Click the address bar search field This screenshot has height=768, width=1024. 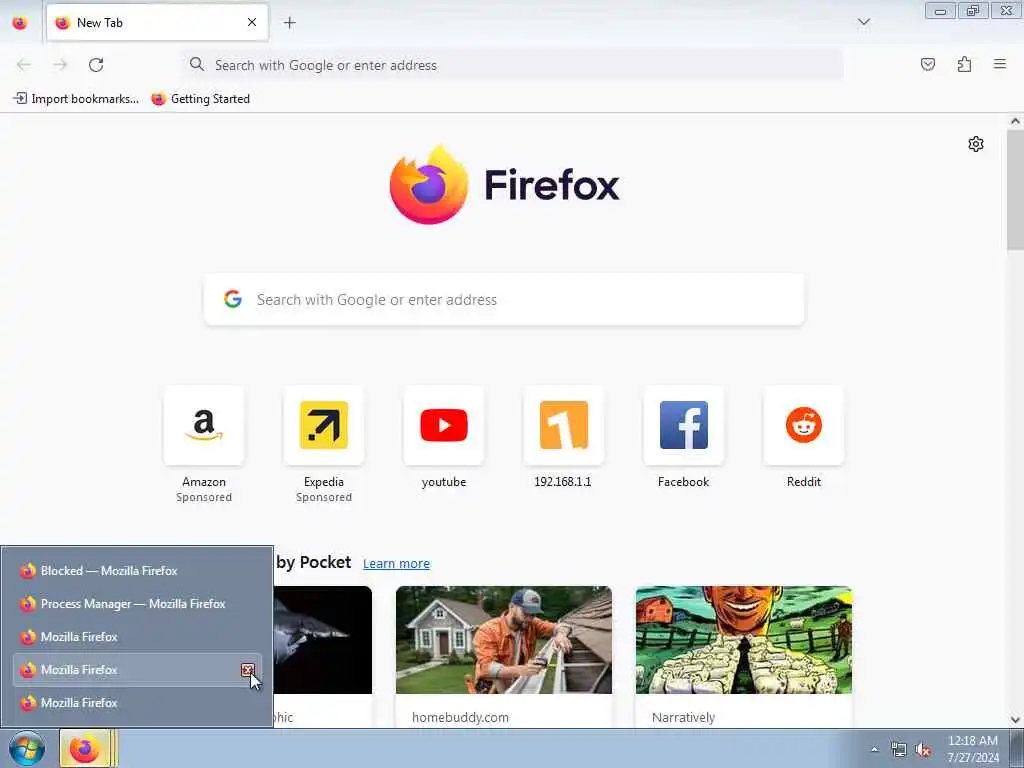(513, 65)
